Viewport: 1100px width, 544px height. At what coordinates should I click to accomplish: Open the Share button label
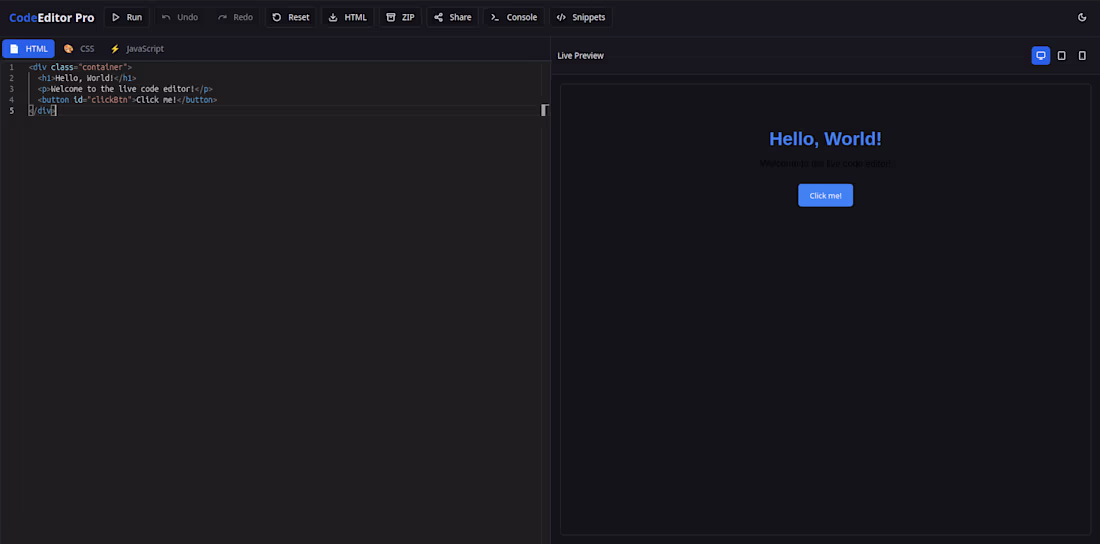pyautogui.click(x=460, y=18)
